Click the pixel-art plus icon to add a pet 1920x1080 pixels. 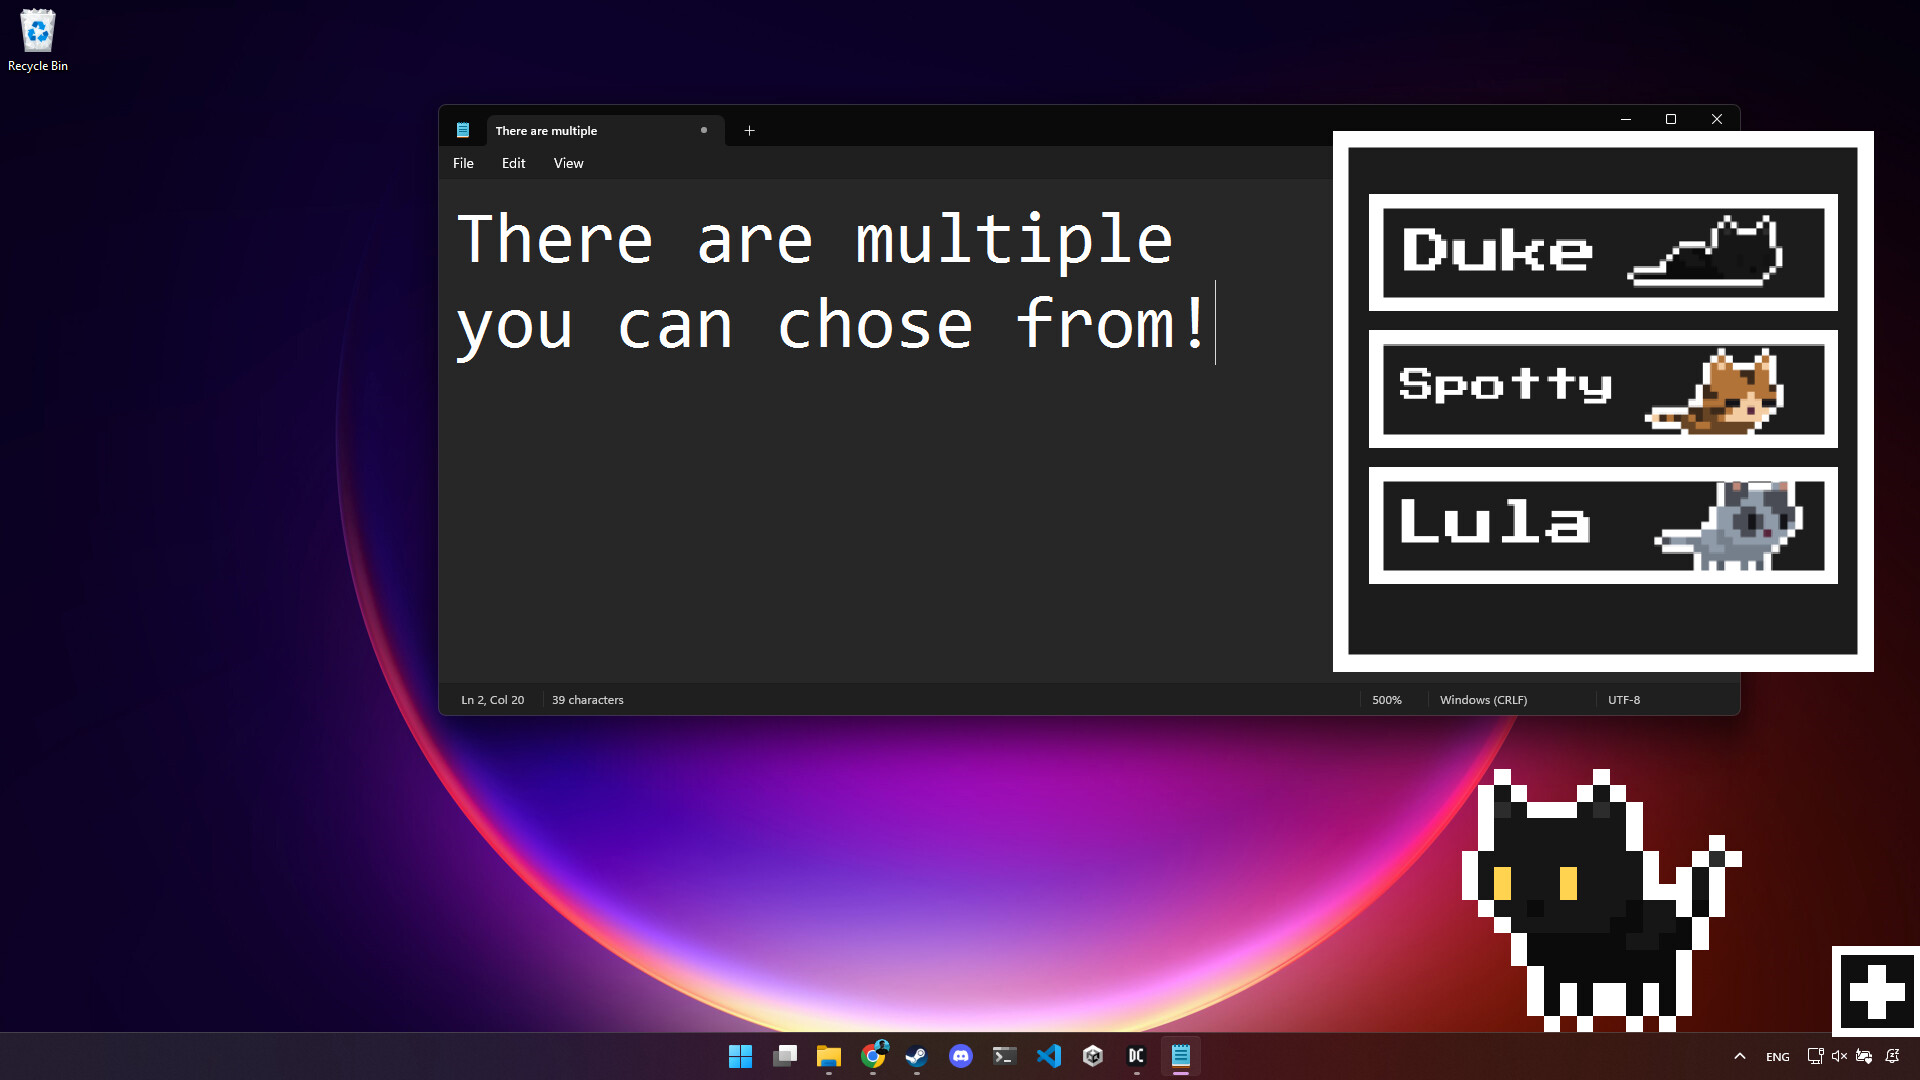(1875, 992)
